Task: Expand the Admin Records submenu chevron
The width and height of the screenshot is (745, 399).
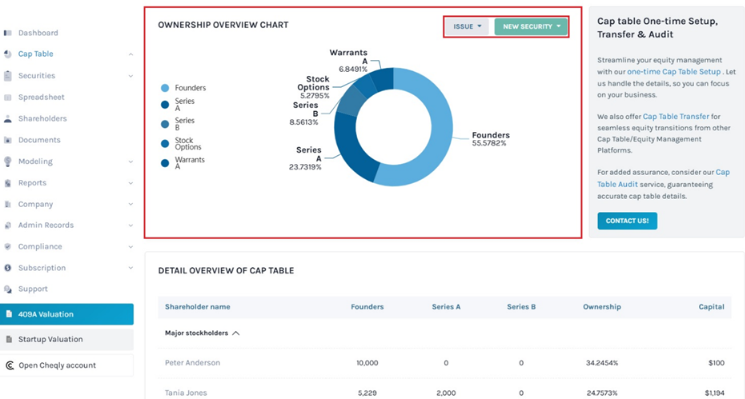Action: click(131, 225)
